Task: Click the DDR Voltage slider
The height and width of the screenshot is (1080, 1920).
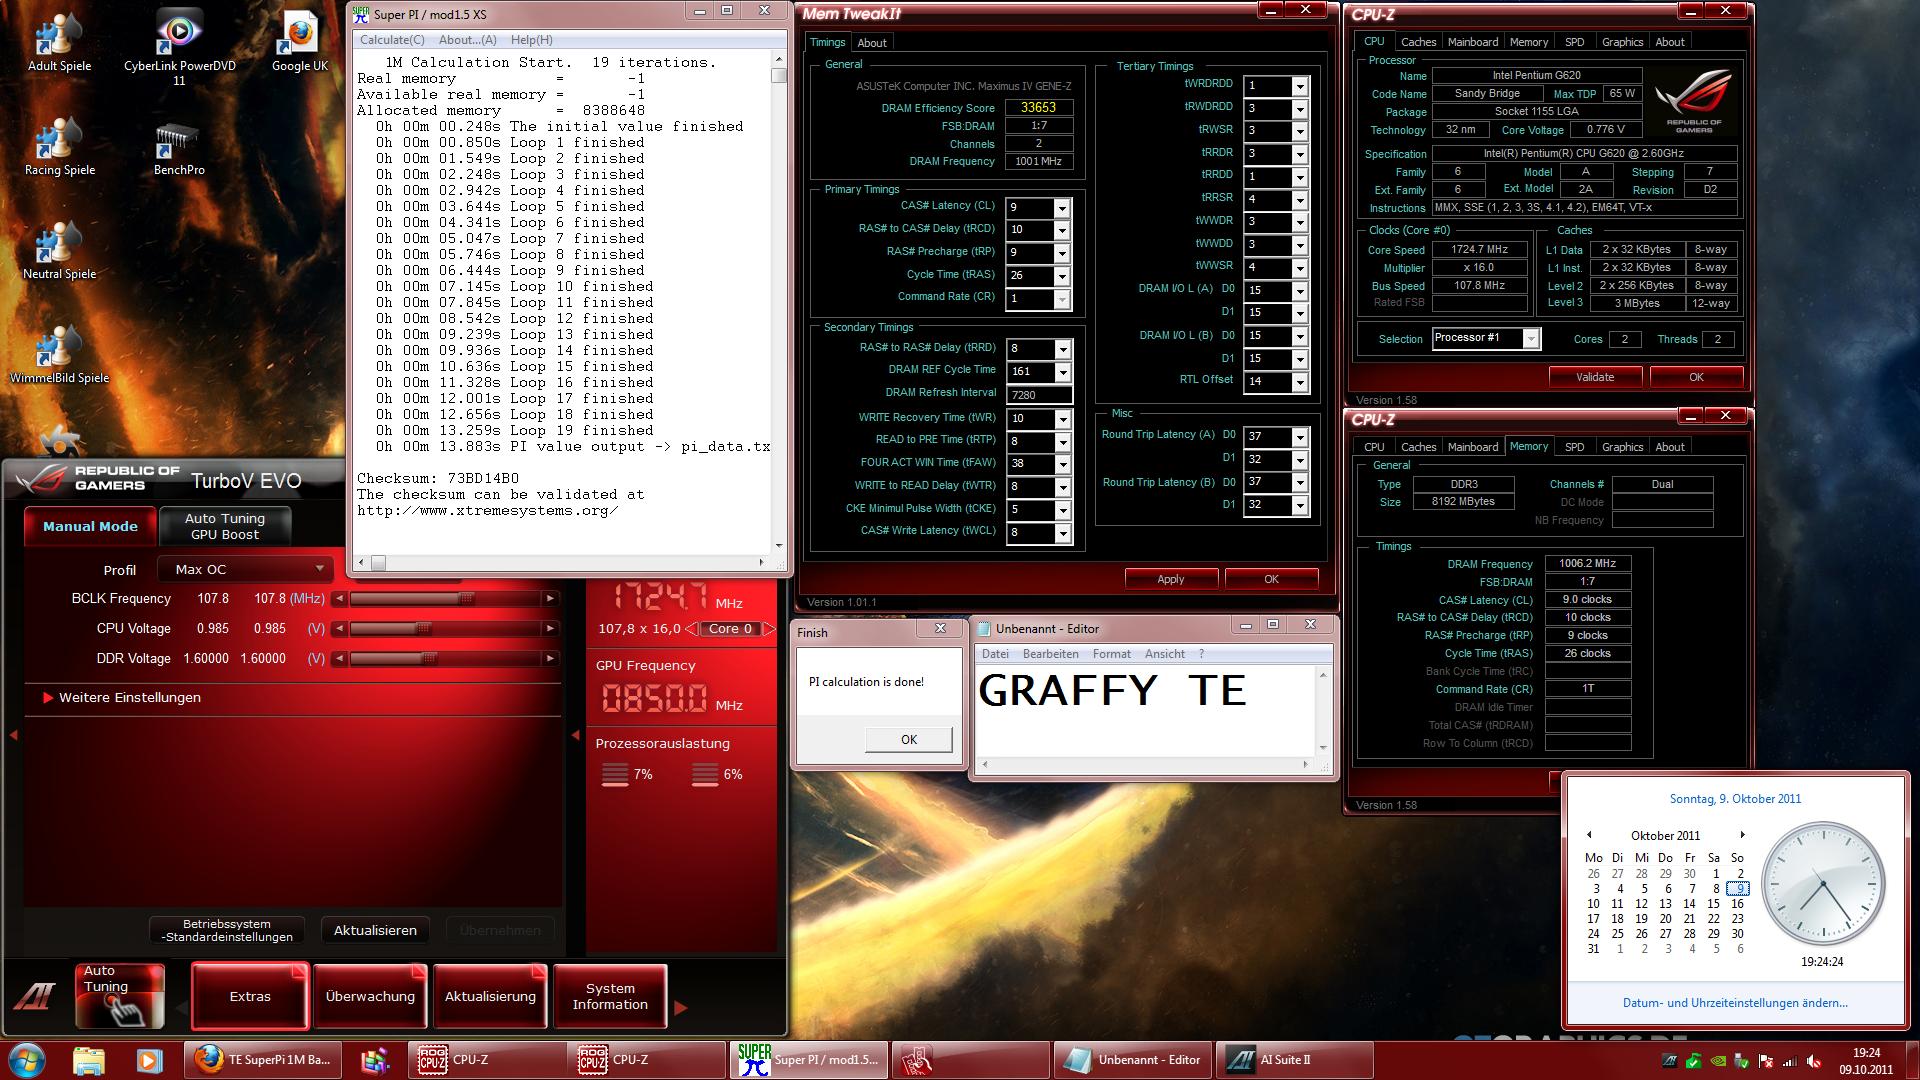Action: click(x=444, y=659)
